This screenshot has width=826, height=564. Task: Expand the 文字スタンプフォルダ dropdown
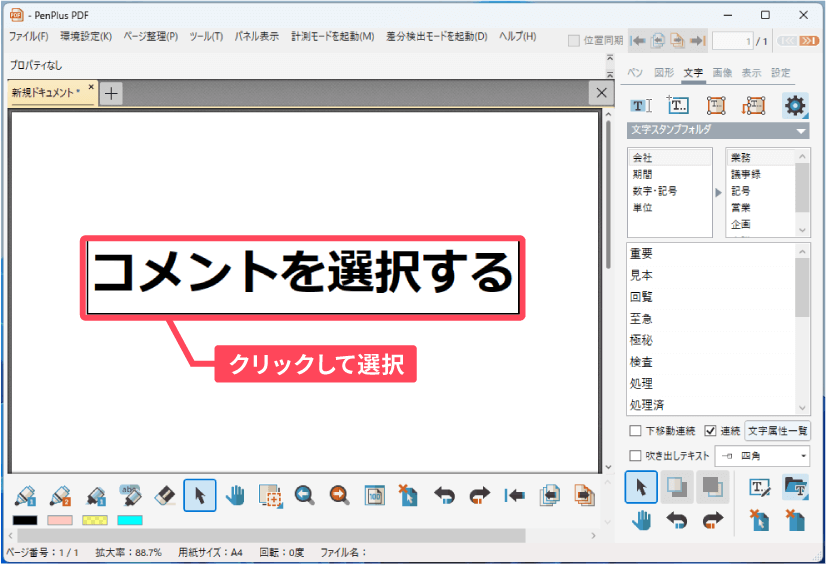(801, 131)
